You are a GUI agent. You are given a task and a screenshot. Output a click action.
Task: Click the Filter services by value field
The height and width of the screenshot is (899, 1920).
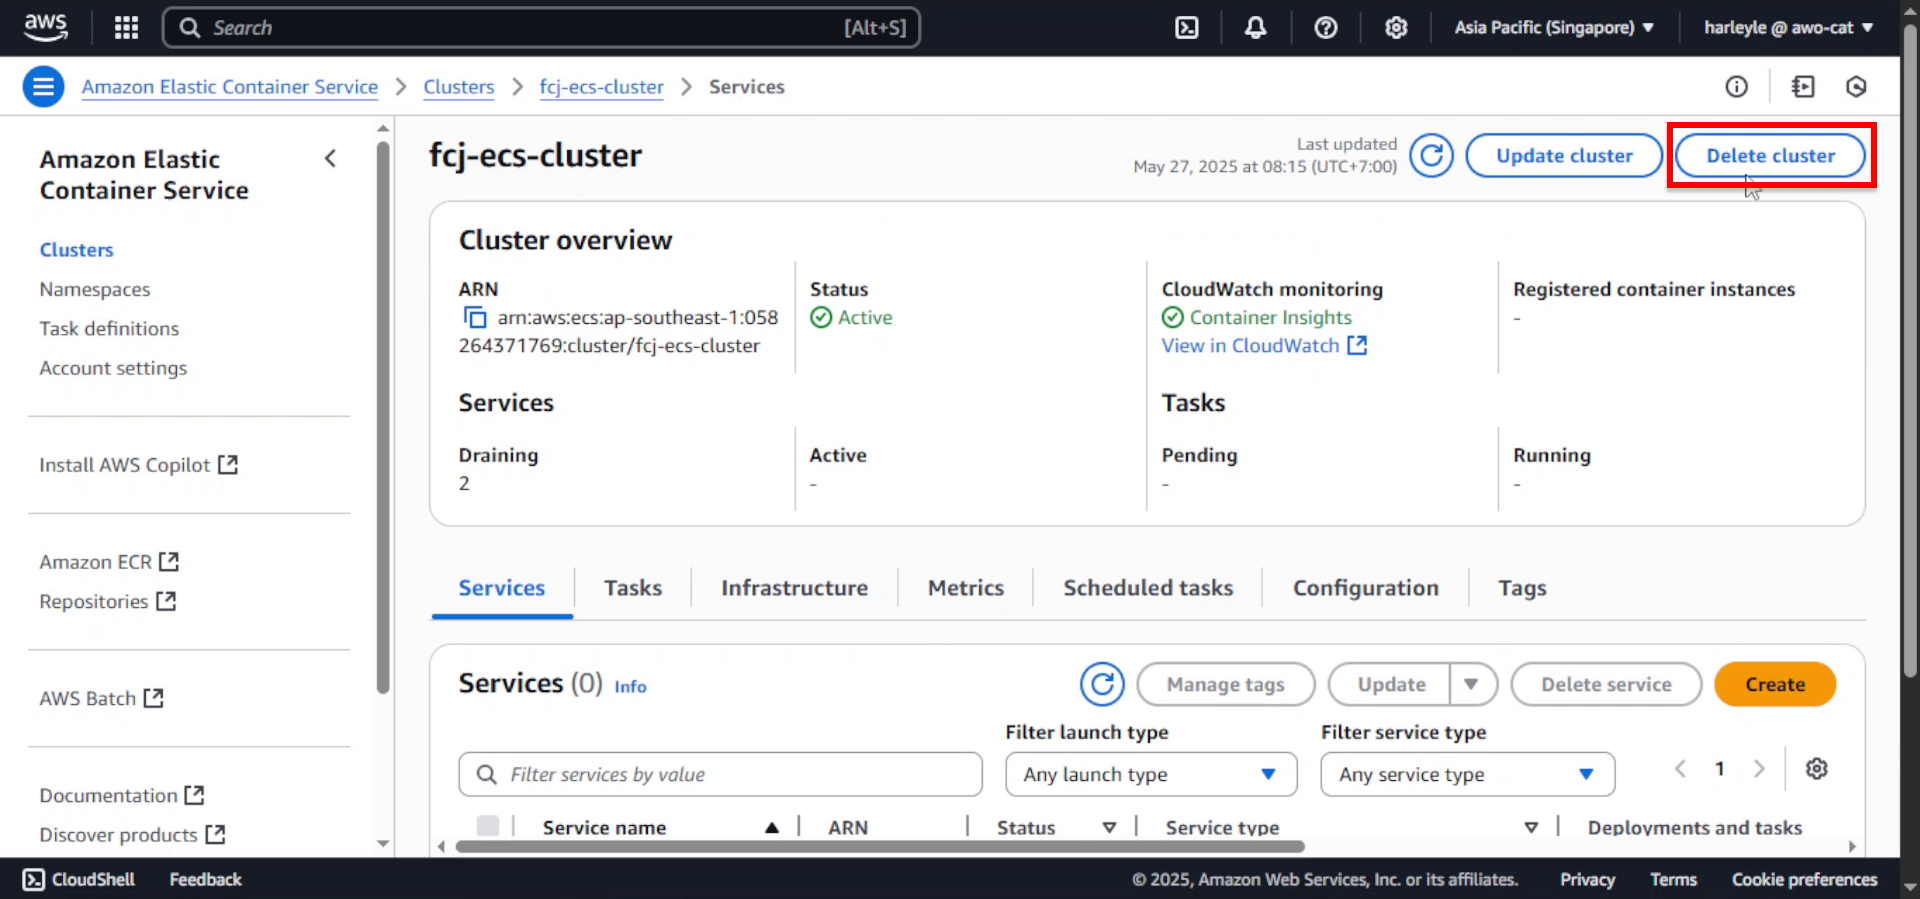720,774
